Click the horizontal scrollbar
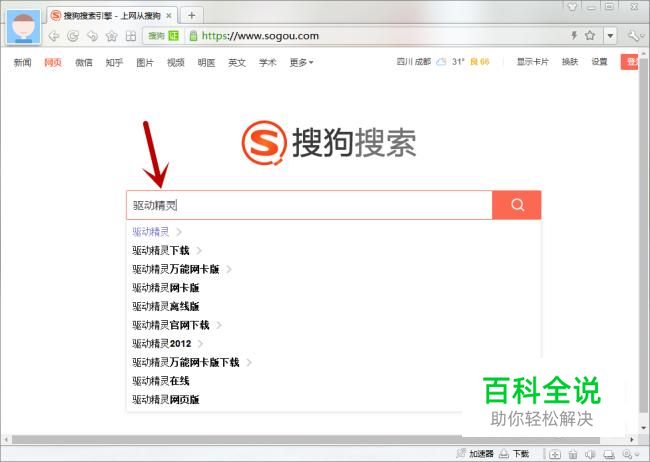The image size is (650, 462). tap(306, 440)
